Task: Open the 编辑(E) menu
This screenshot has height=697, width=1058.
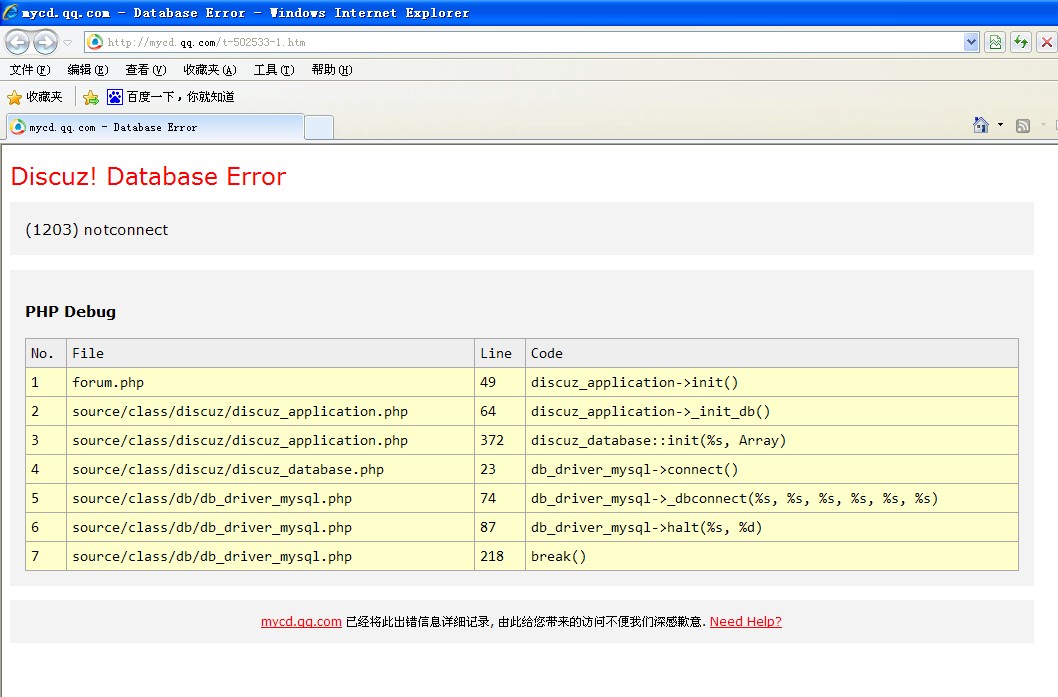Action: pyautogui.click(x=88, y=69)
